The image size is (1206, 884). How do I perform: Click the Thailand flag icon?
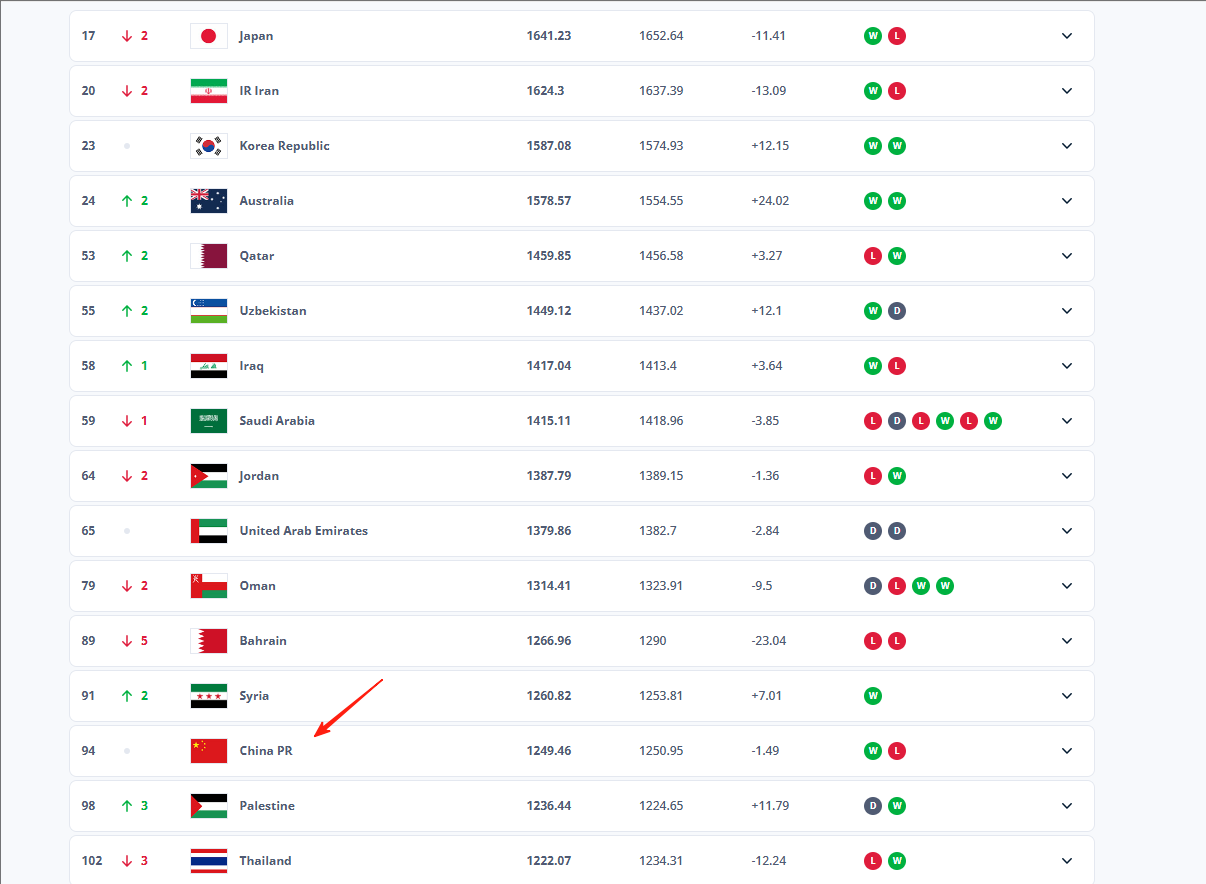tap(209, 861)
